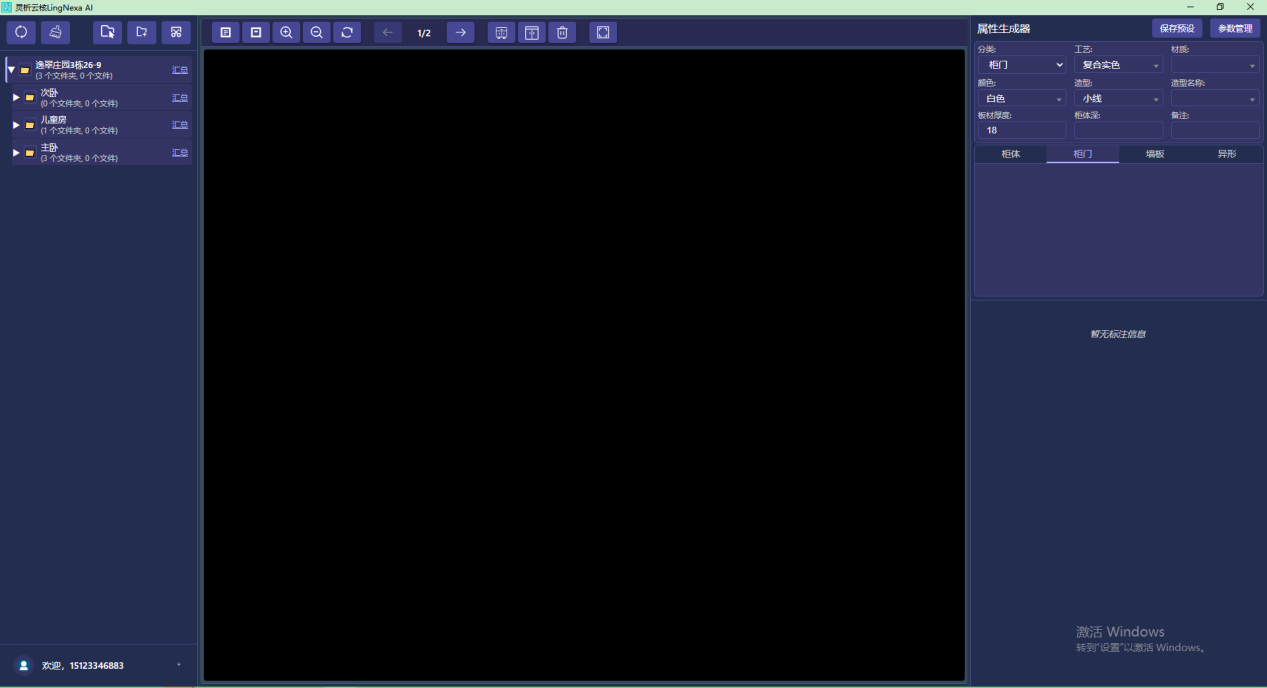The height and width of the screenshot is (688, 1267).
Task: Go to the next page with right arrow
Action: click(x=460, y=33)
